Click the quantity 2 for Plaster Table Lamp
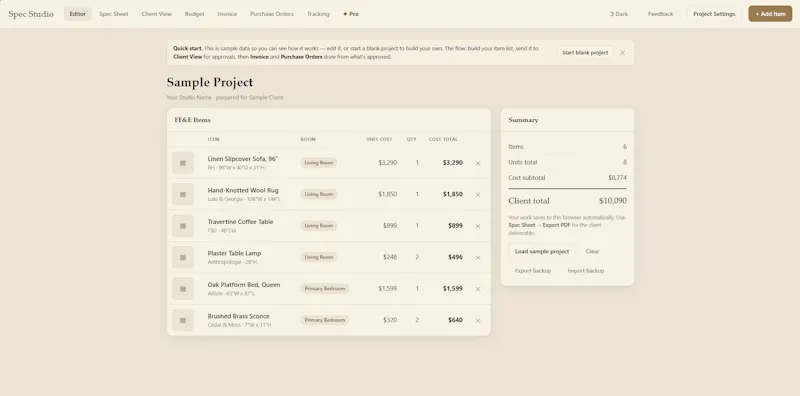The height and width of the screenshot is (396, 800). [417, 257]
